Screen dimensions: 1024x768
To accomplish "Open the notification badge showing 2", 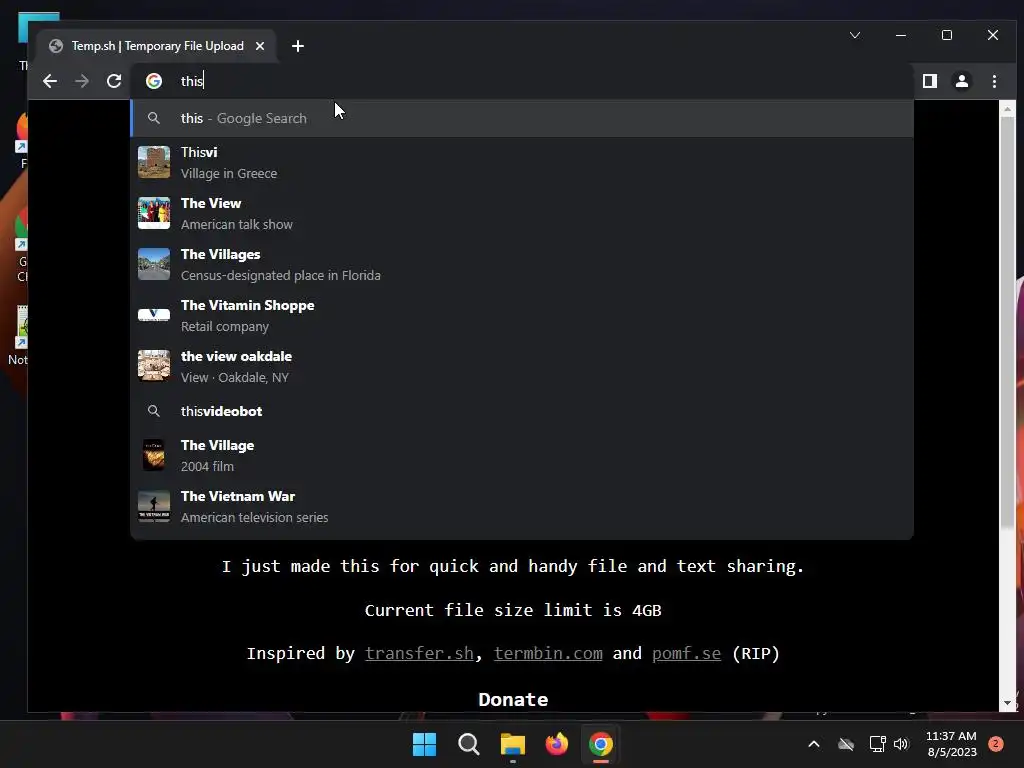I will click(x=996, y=744).
